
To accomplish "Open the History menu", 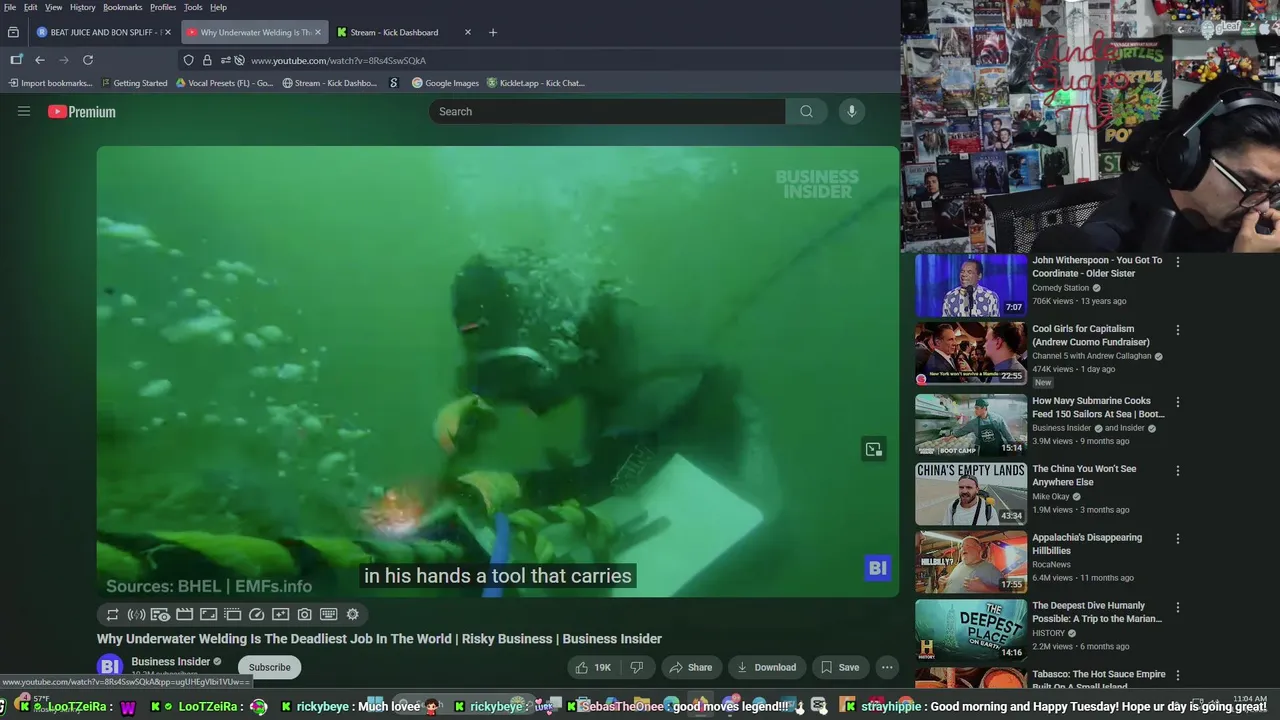I will pos(83,7).
